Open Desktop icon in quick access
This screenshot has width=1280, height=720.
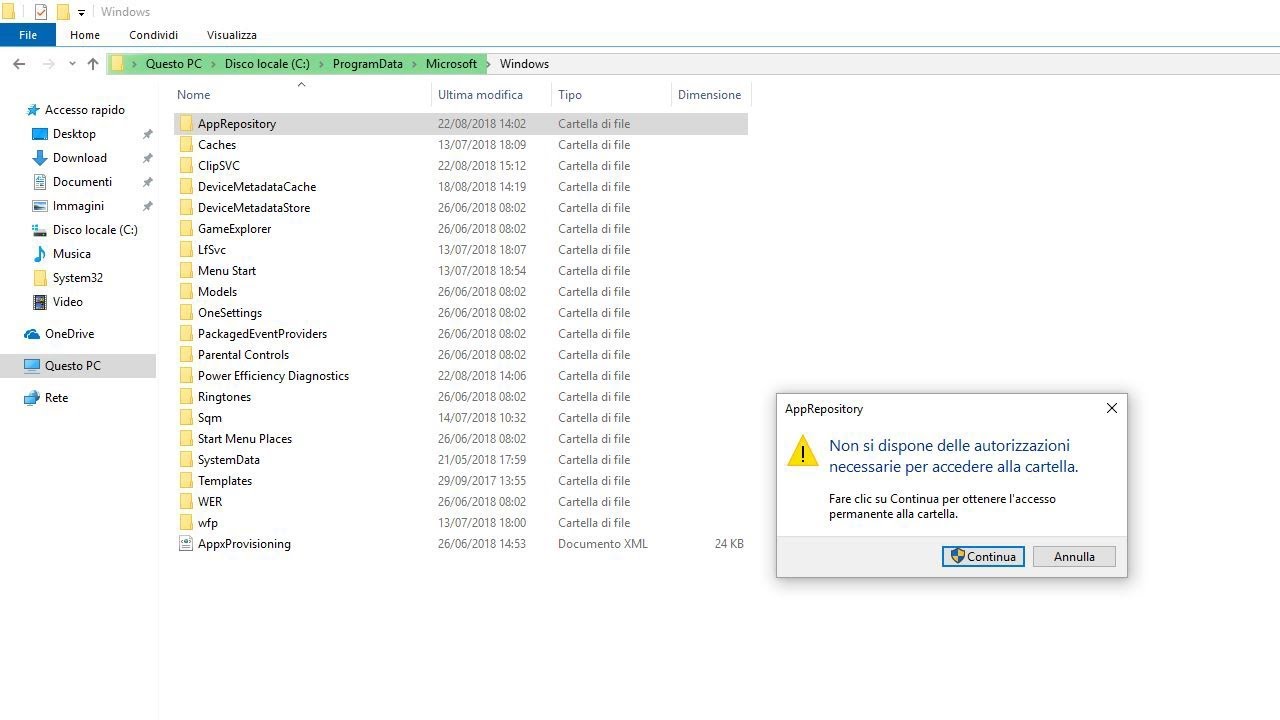point(40,134)
